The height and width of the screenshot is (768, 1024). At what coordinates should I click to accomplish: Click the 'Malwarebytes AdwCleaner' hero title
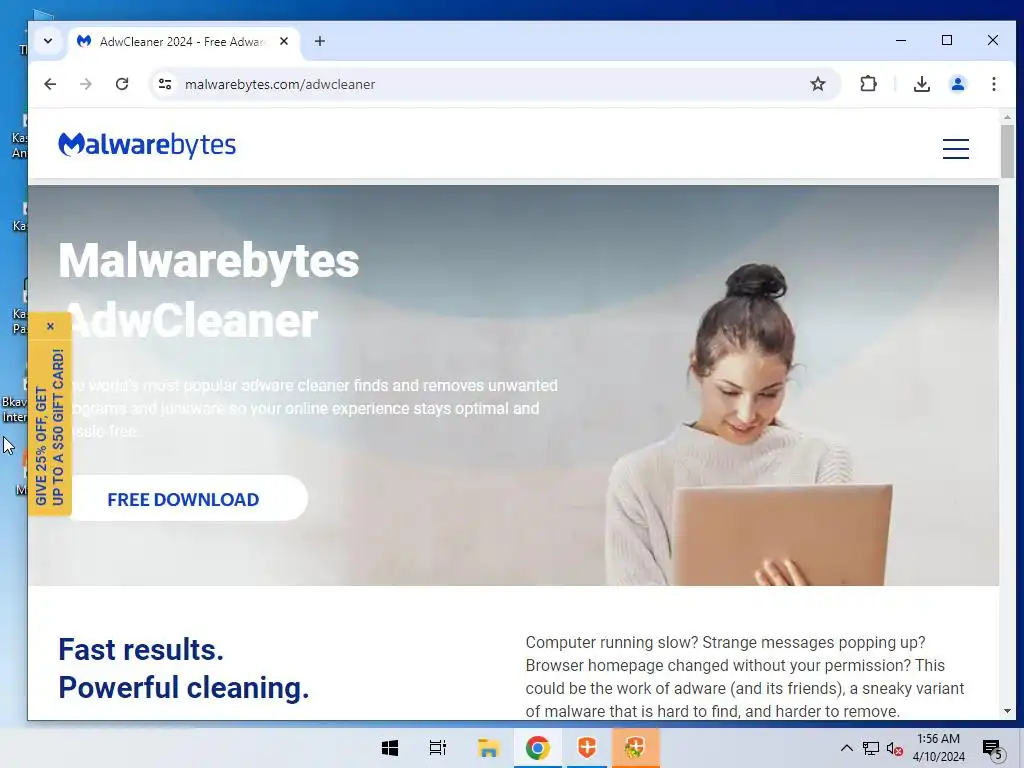pos(209,291)
